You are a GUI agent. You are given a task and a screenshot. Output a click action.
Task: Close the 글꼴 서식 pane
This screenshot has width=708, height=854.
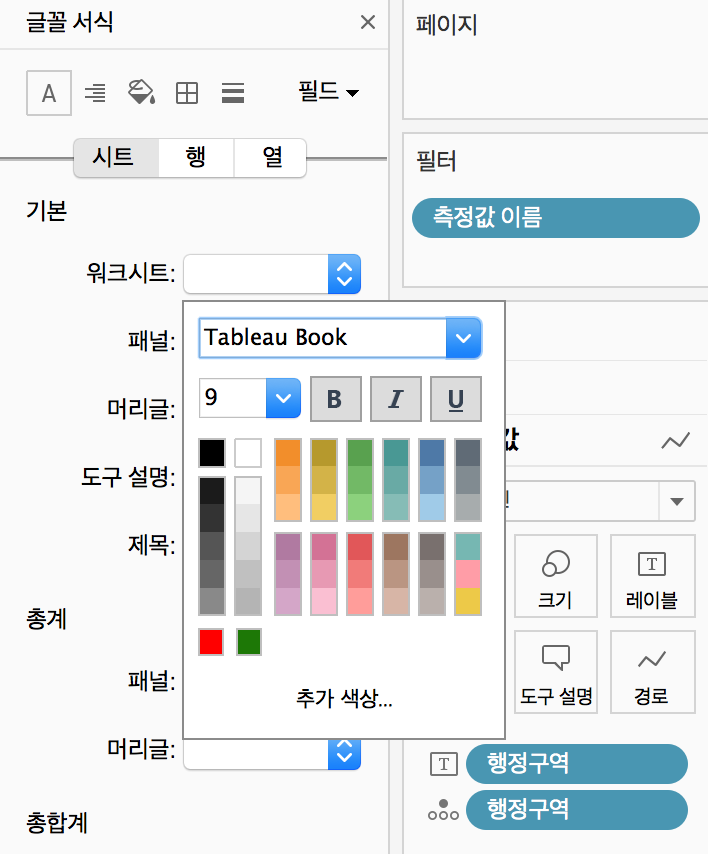[368, 22]
